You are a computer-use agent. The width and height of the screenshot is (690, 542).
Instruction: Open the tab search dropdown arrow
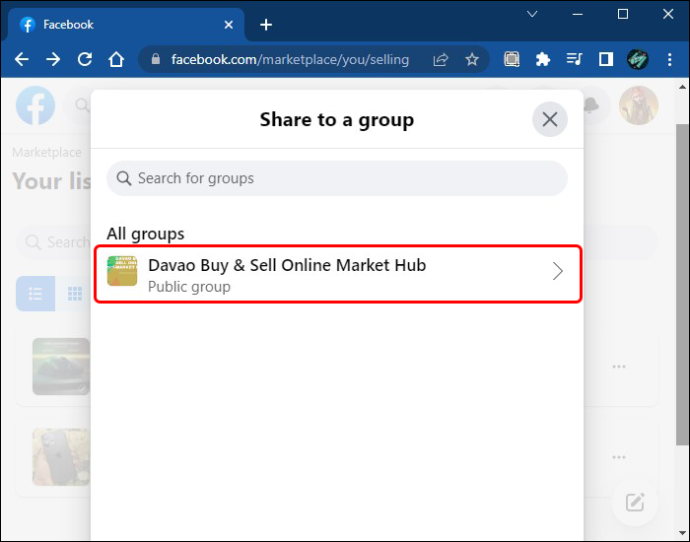[532, 14]
